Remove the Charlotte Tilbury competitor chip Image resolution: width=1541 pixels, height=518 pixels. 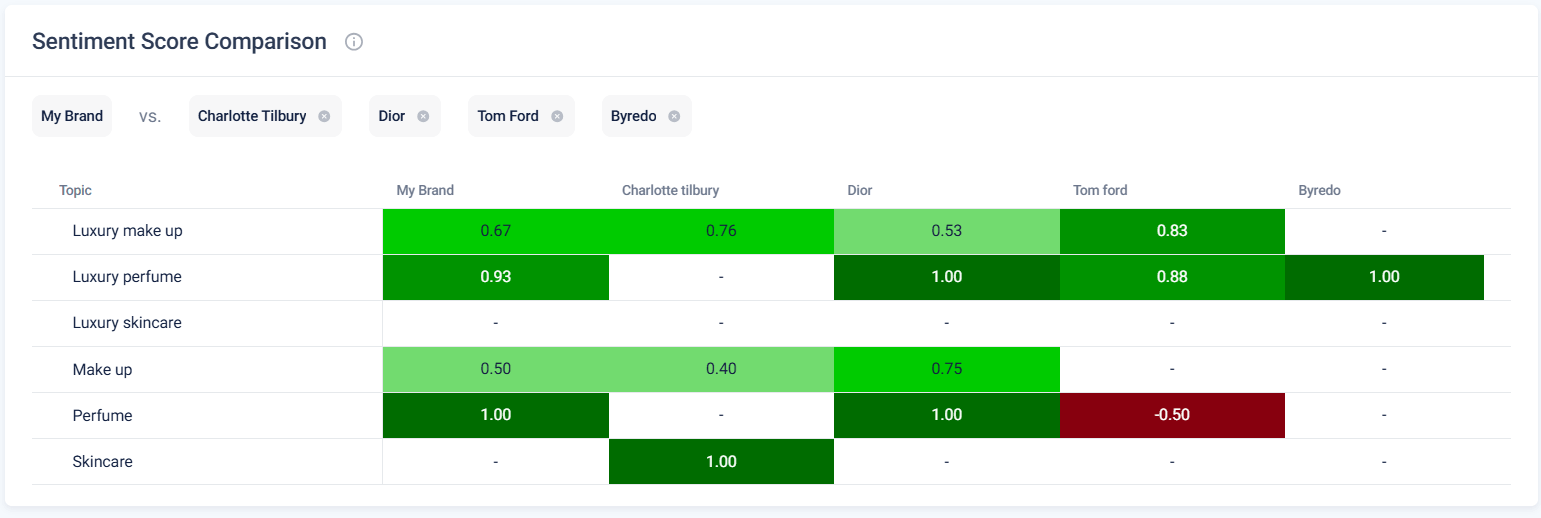pyautogui.click(x=324, y=116)
